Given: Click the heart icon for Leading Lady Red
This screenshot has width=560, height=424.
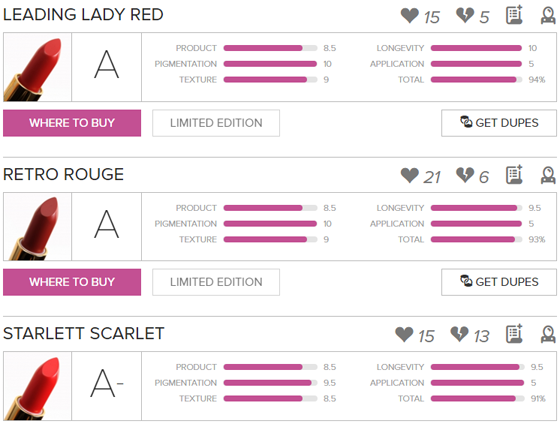Looking at the screenshot, I should (x=409, y=16).
